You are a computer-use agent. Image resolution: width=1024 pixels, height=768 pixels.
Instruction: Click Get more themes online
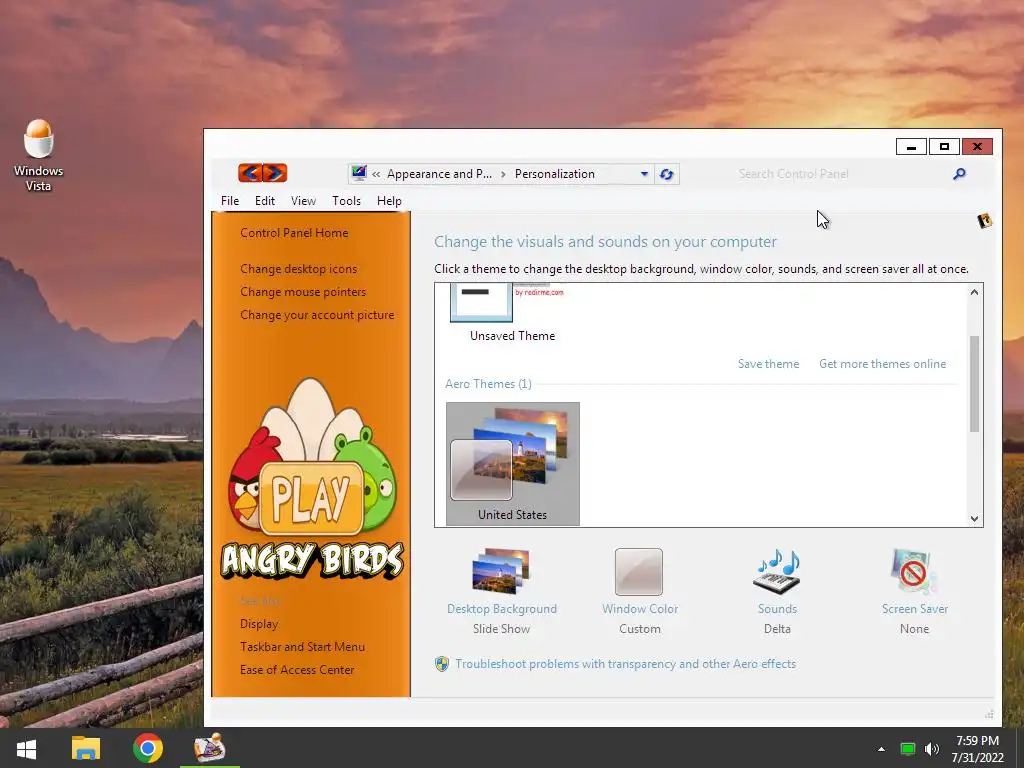882,364
